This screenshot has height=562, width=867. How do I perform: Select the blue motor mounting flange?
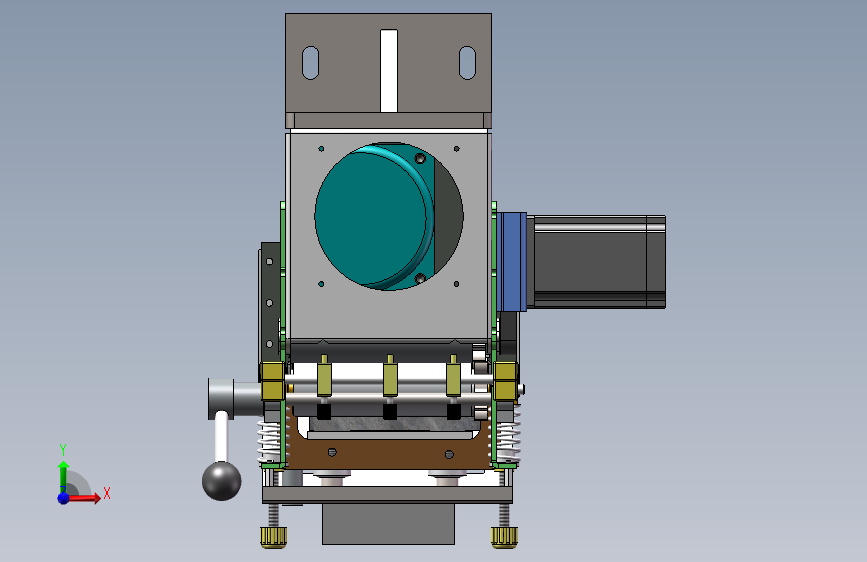click(511, 262)
